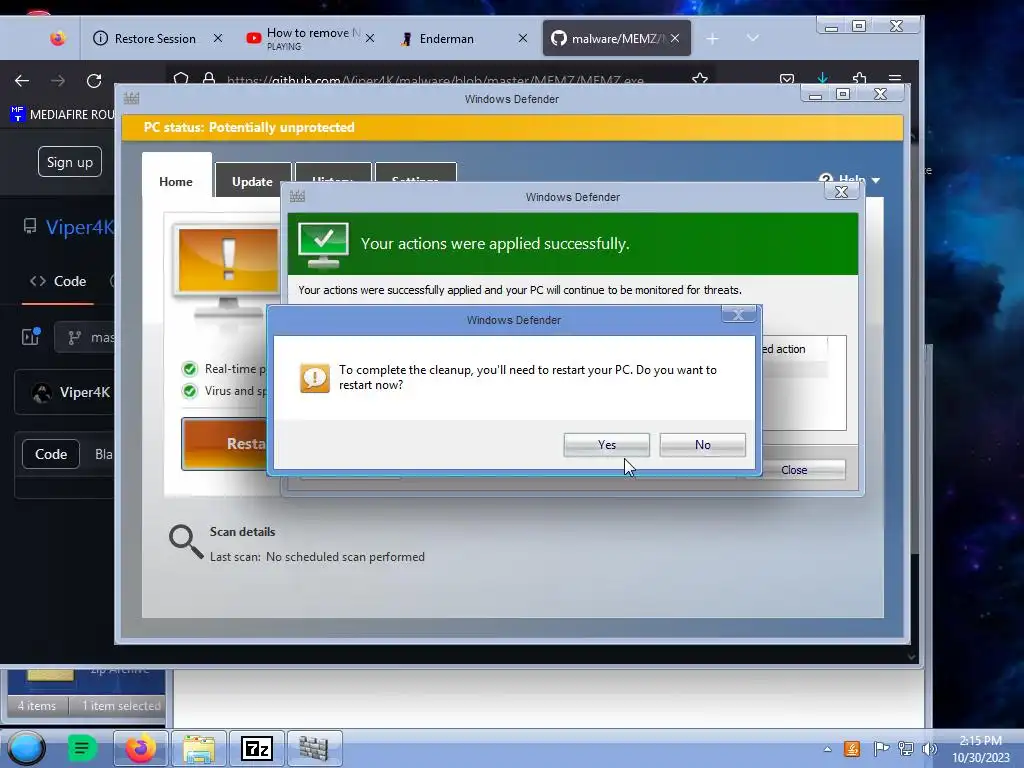
Task: Open 7-Zip from the taskbar
Action: tap(257, 748)
